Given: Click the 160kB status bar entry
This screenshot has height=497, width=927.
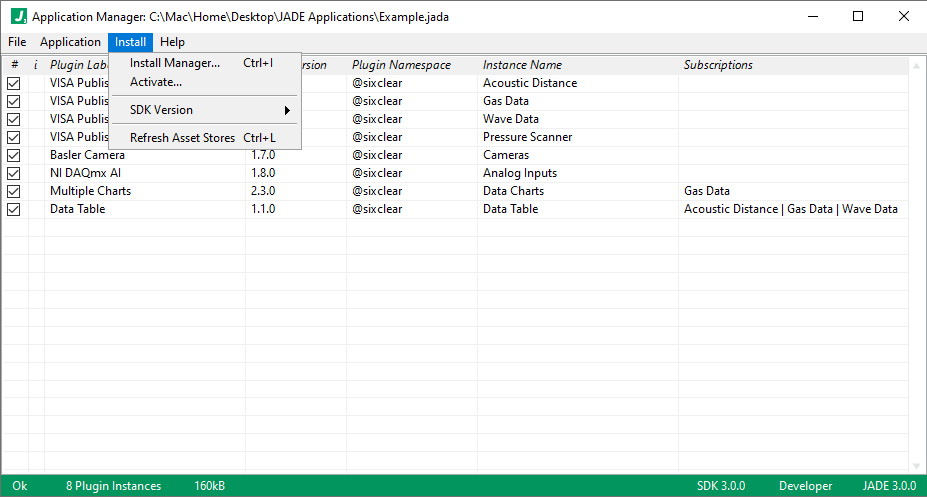Looking at the screenshot, I should [209, 486].
